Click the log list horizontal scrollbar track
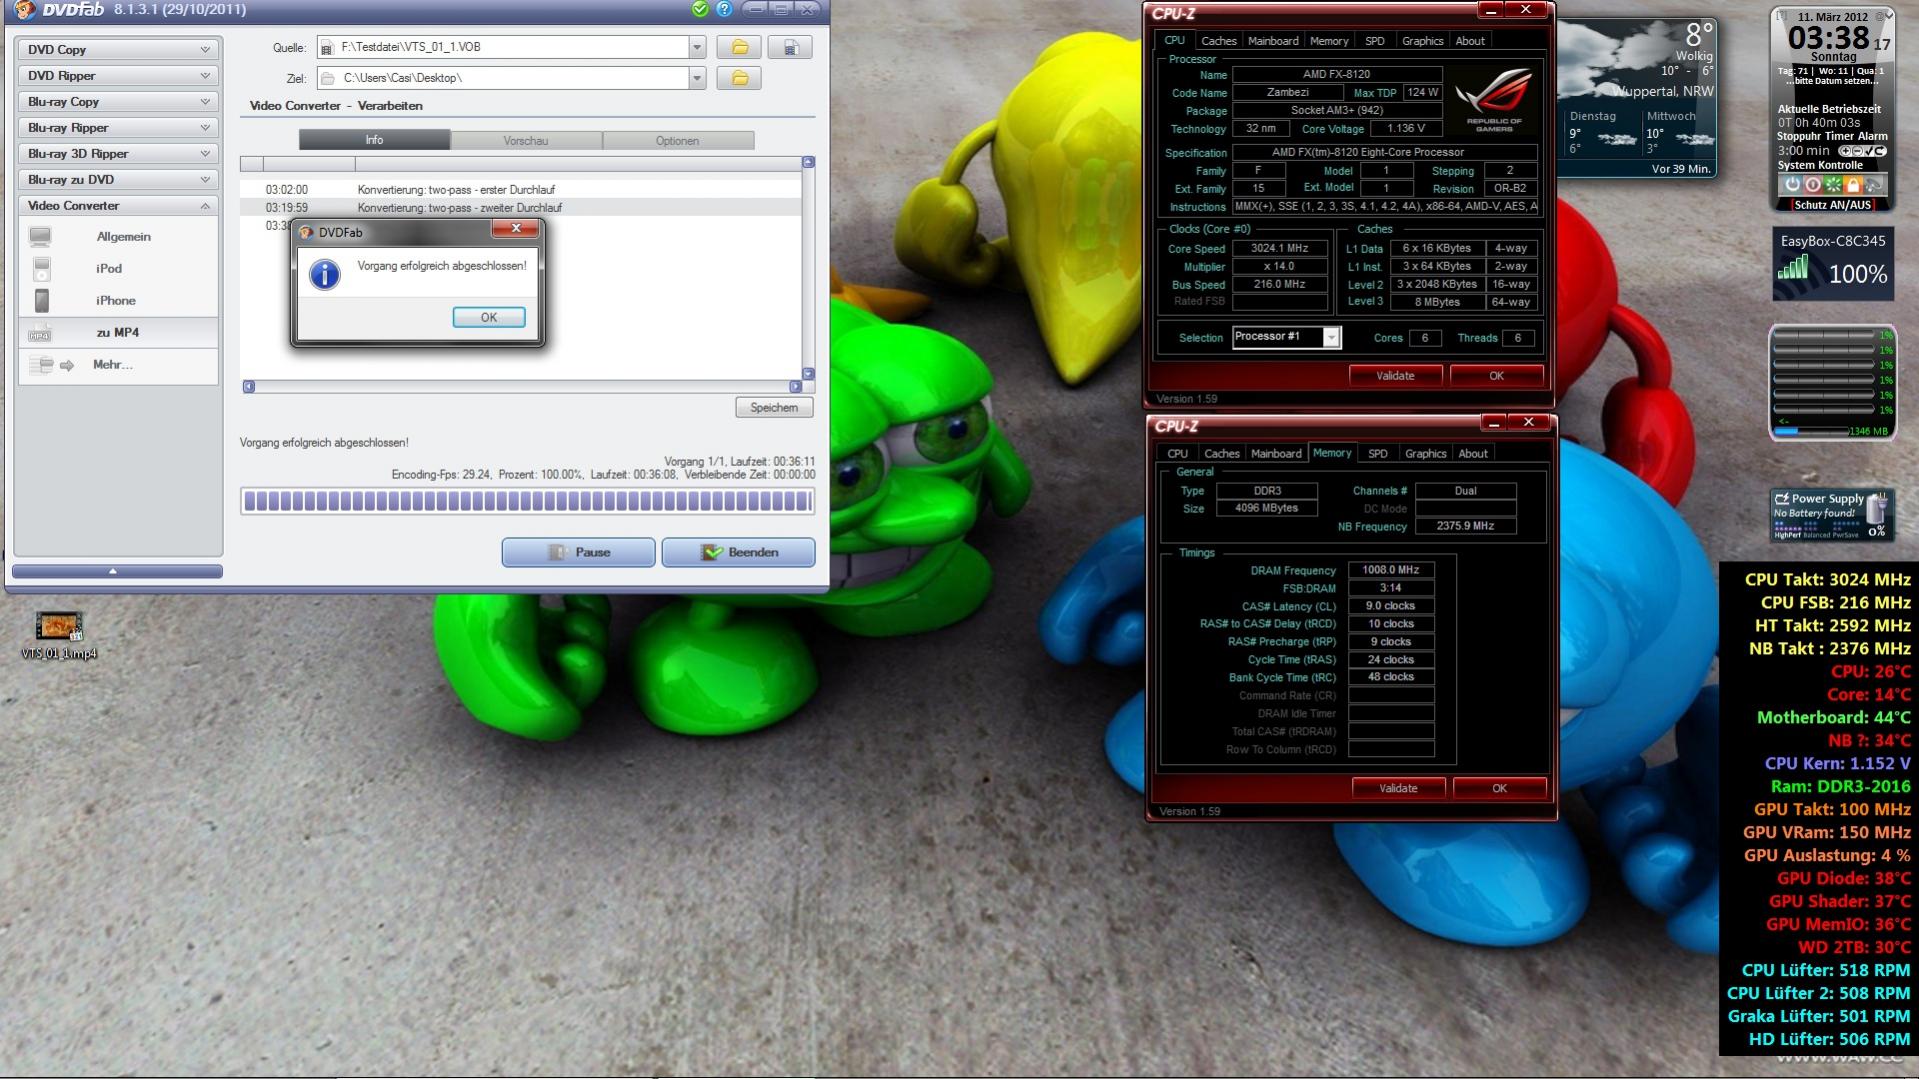The height and width of the screenshot is (1079, 1919). [522, 387]
